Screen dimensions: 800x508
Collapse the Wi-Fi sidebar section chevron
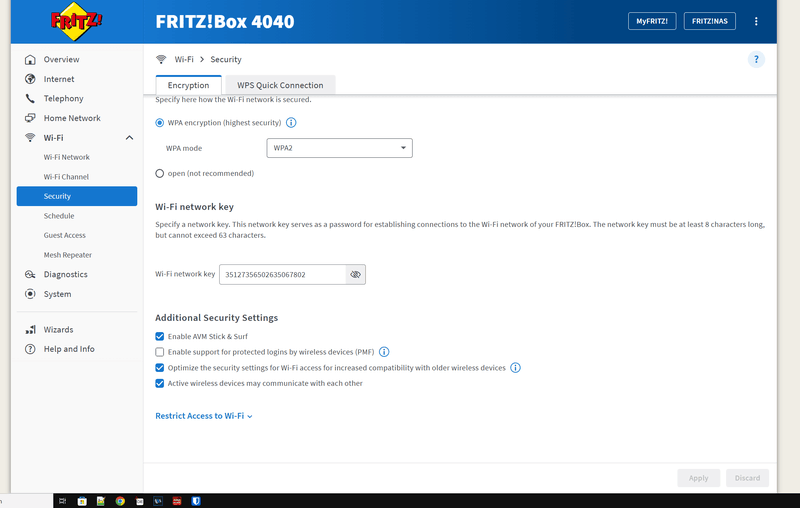click(x=130, y=138)
